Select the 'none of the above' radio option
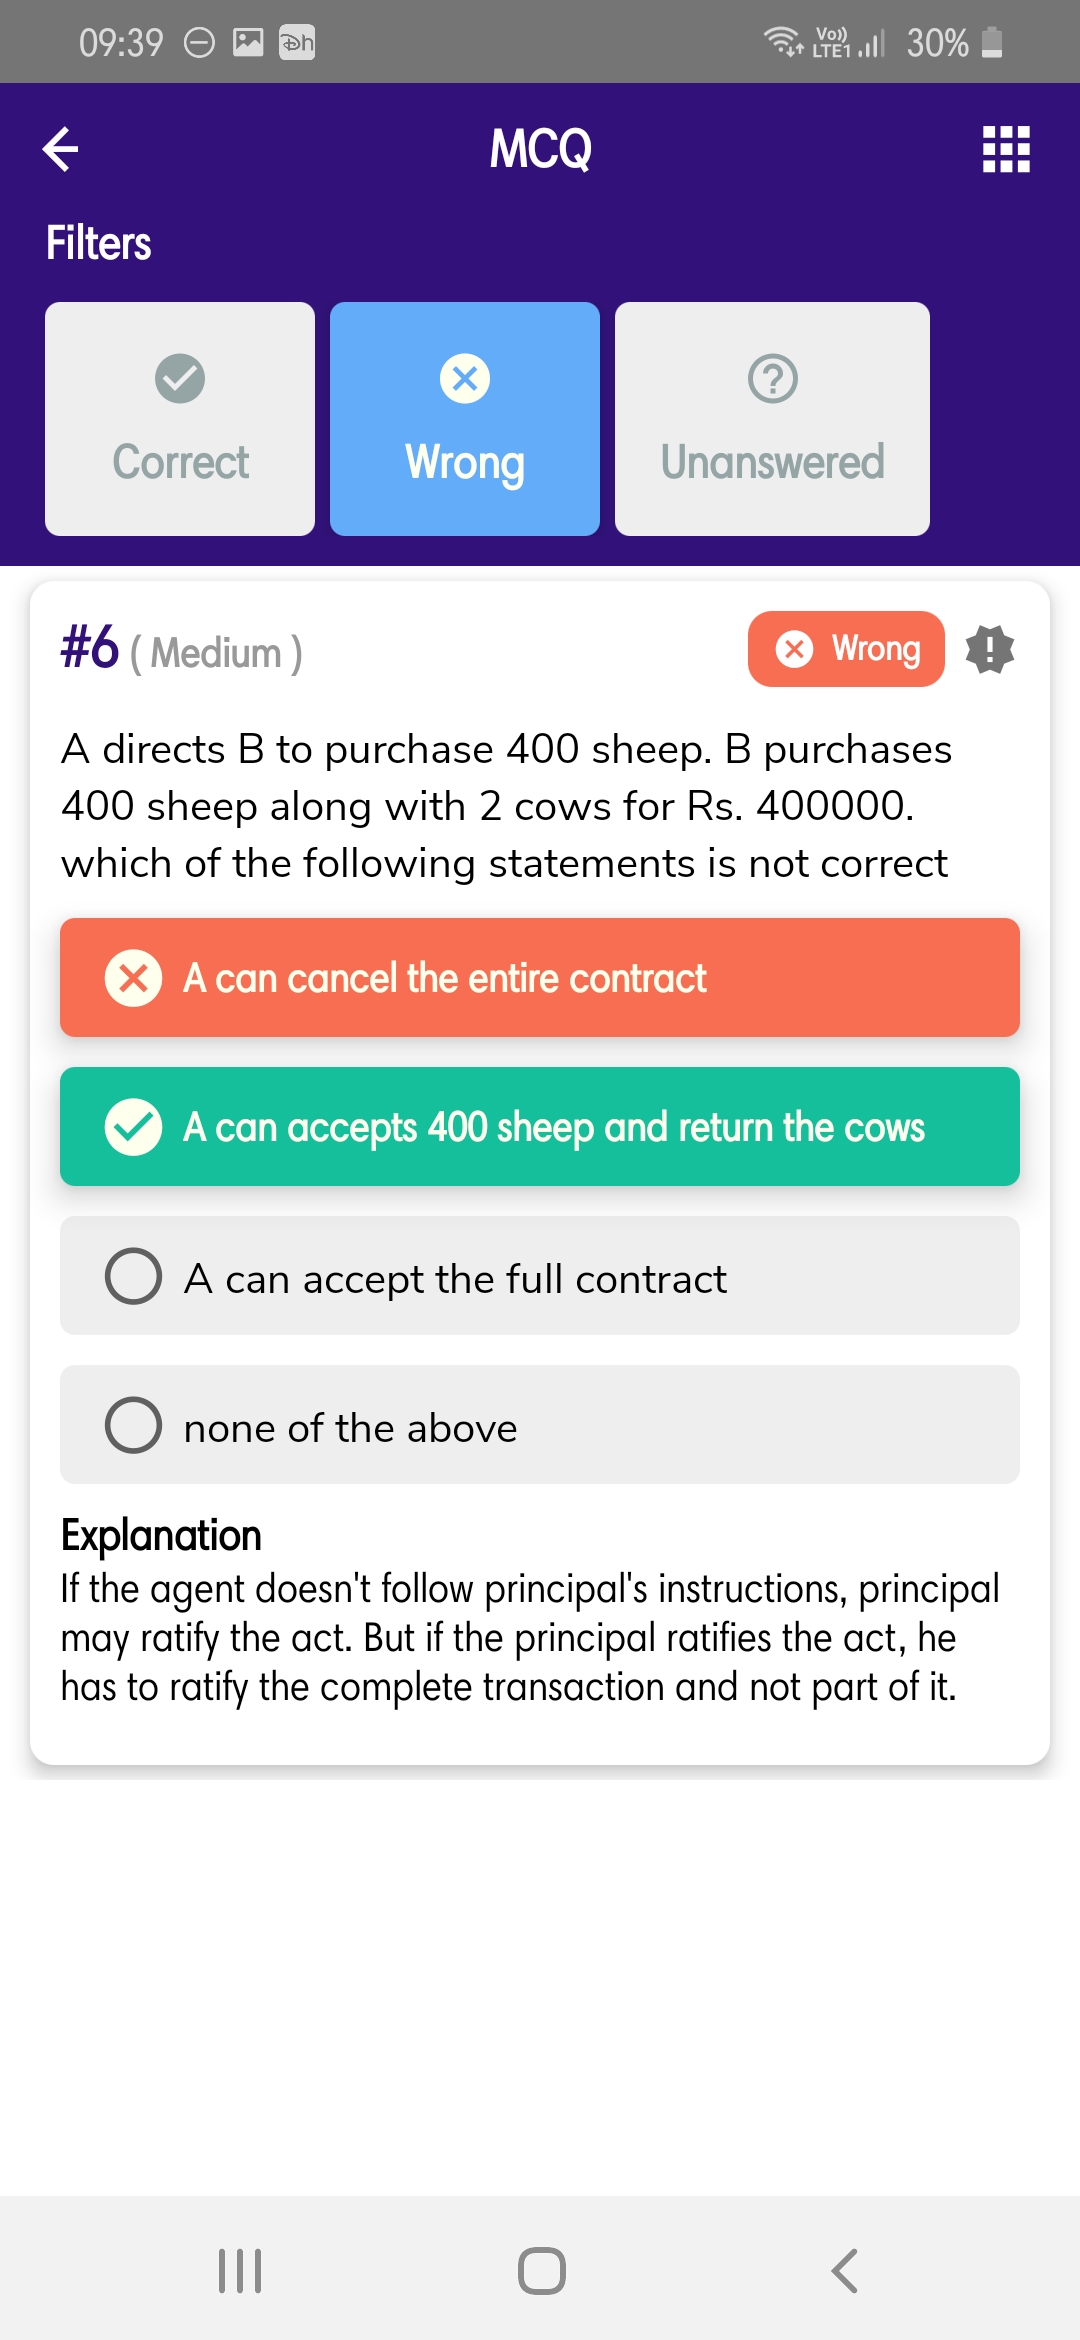 pyautogui.click(x=134, y=1425)
